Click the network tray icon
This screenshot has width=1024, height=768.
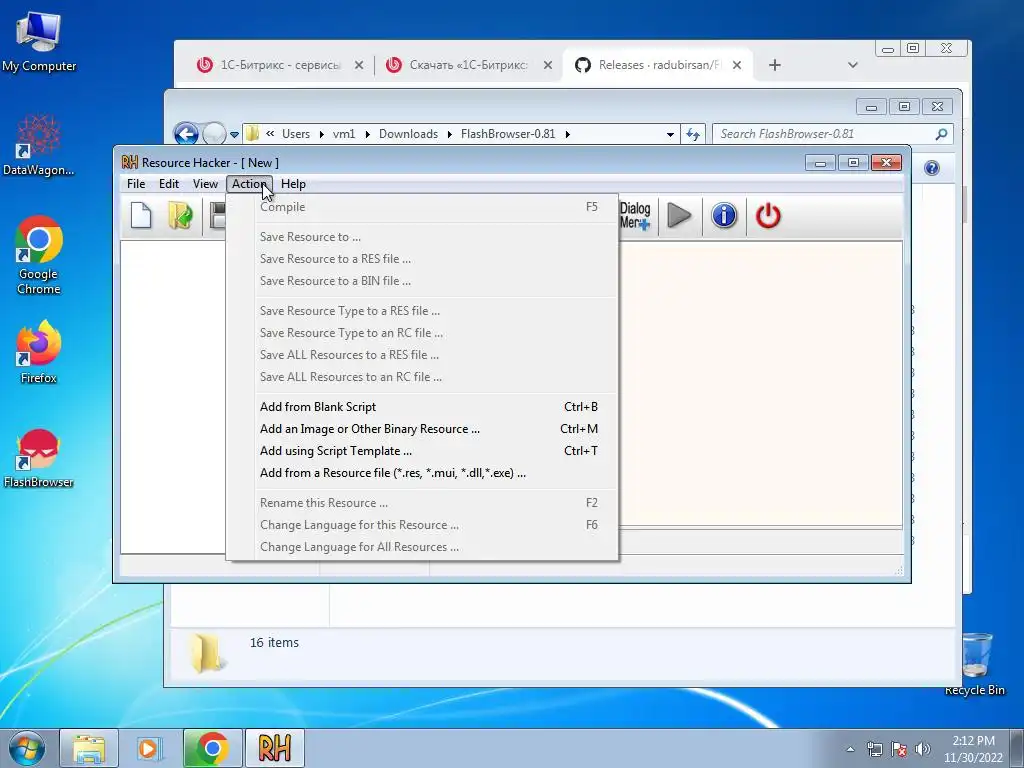pyautogui.click(x=874, y=749)
